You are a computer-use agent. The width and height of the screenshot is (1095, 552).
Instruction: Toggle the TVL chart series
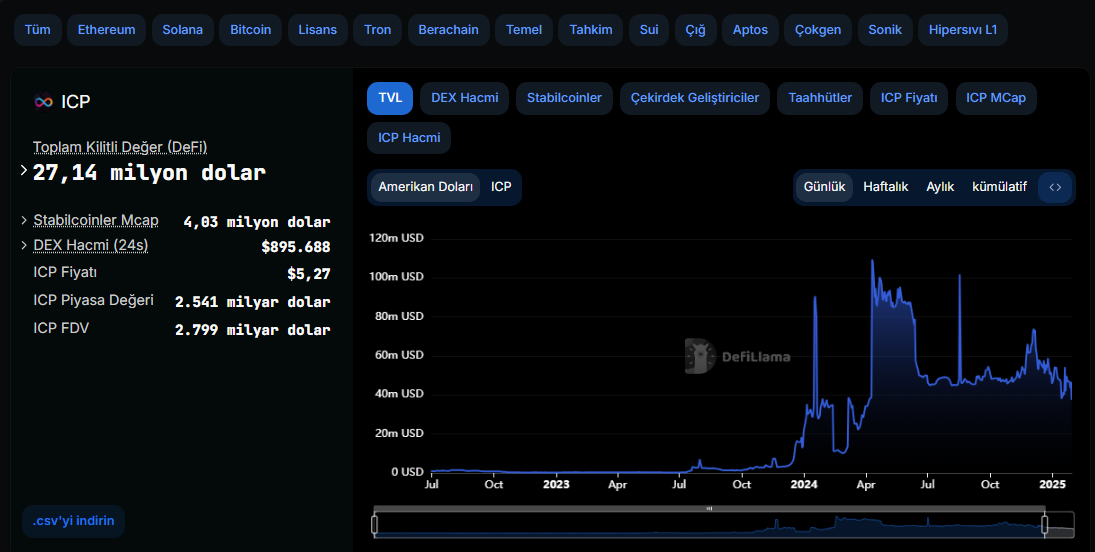pyautogui.click(x=390, y=98)
